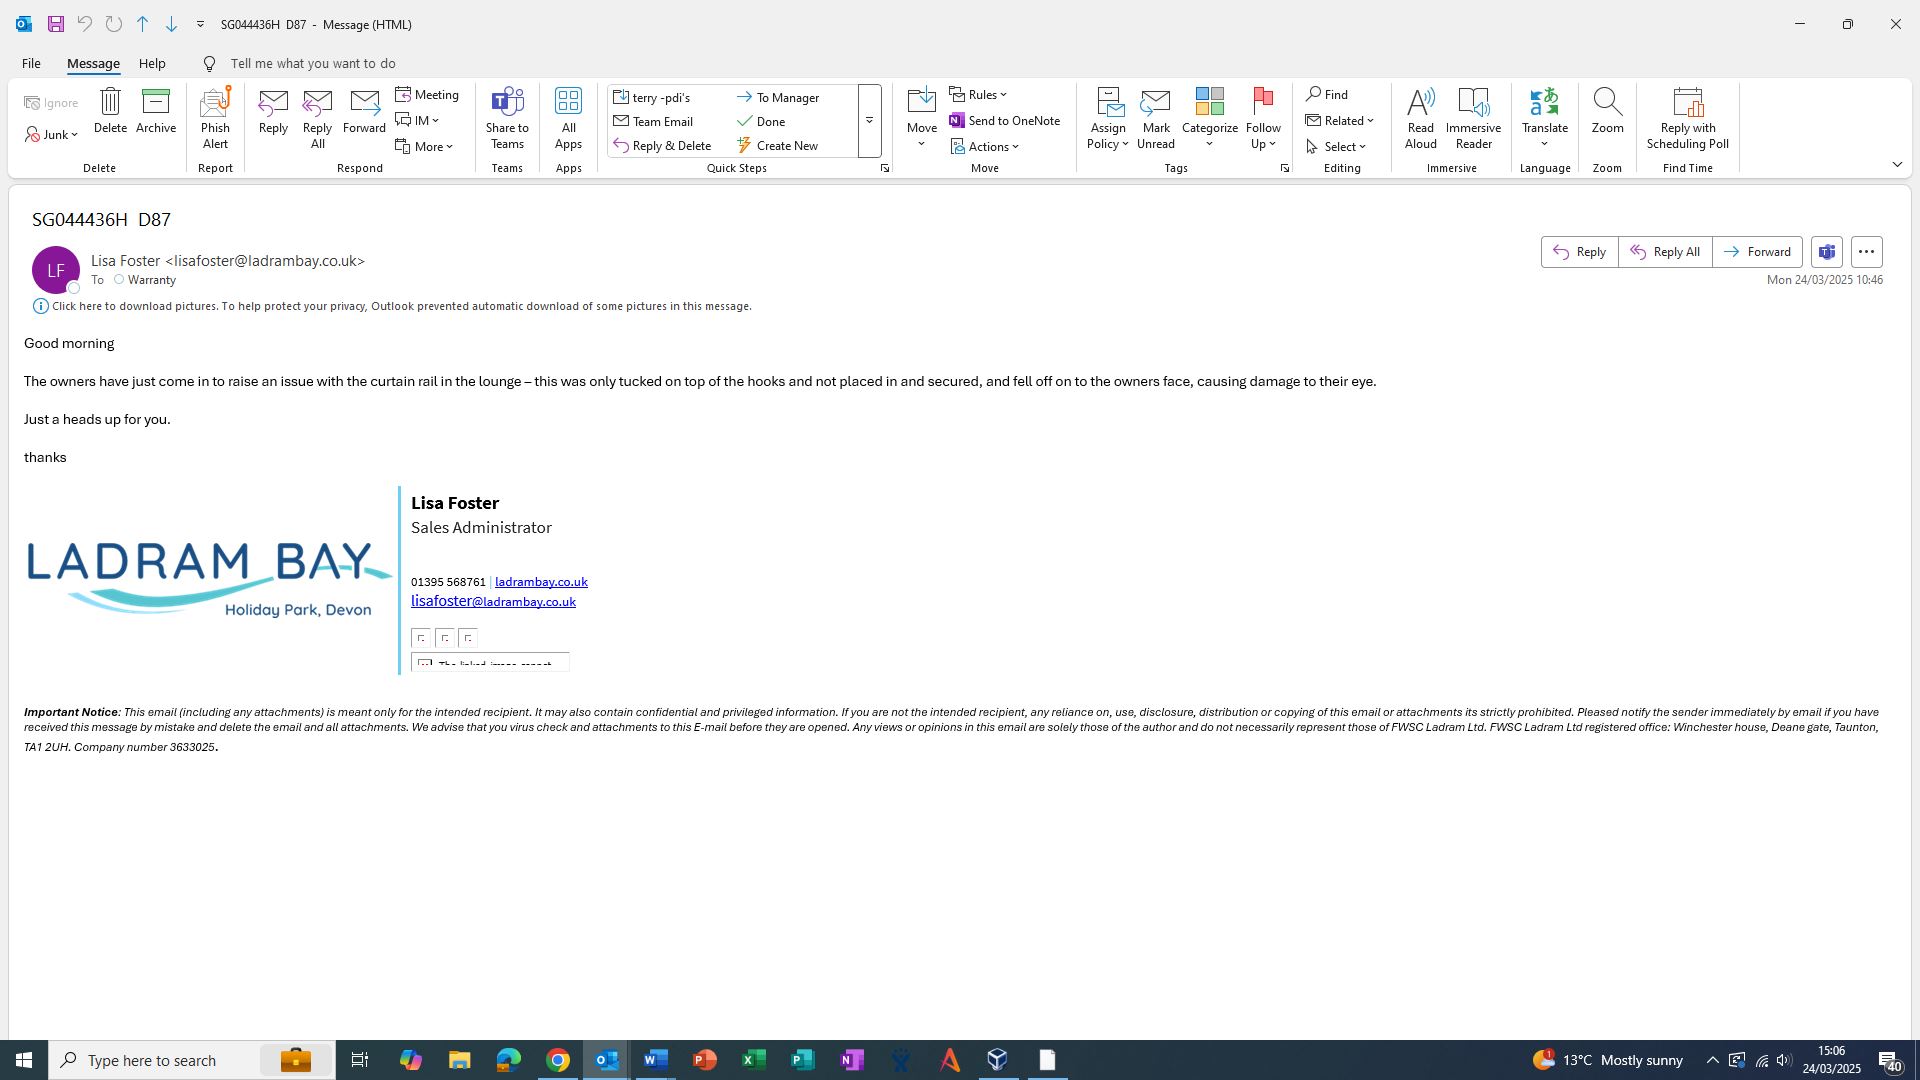Click Reply All in message header
This screenshot has height=1080, width=1920.
pyautogui.click(x=1665, y=252)
